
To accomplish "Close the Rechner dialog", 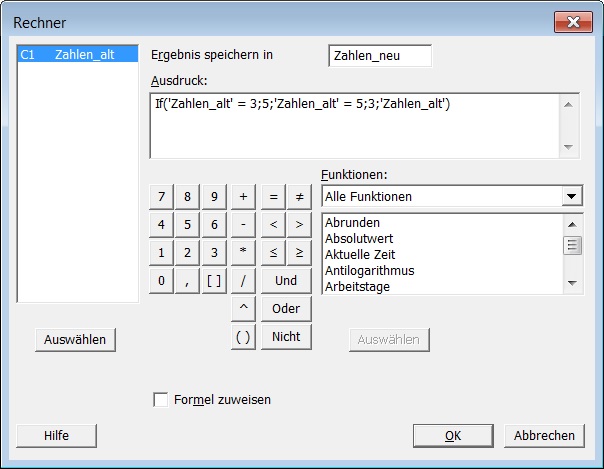I will pyautogui.click(x=573, y=22).
